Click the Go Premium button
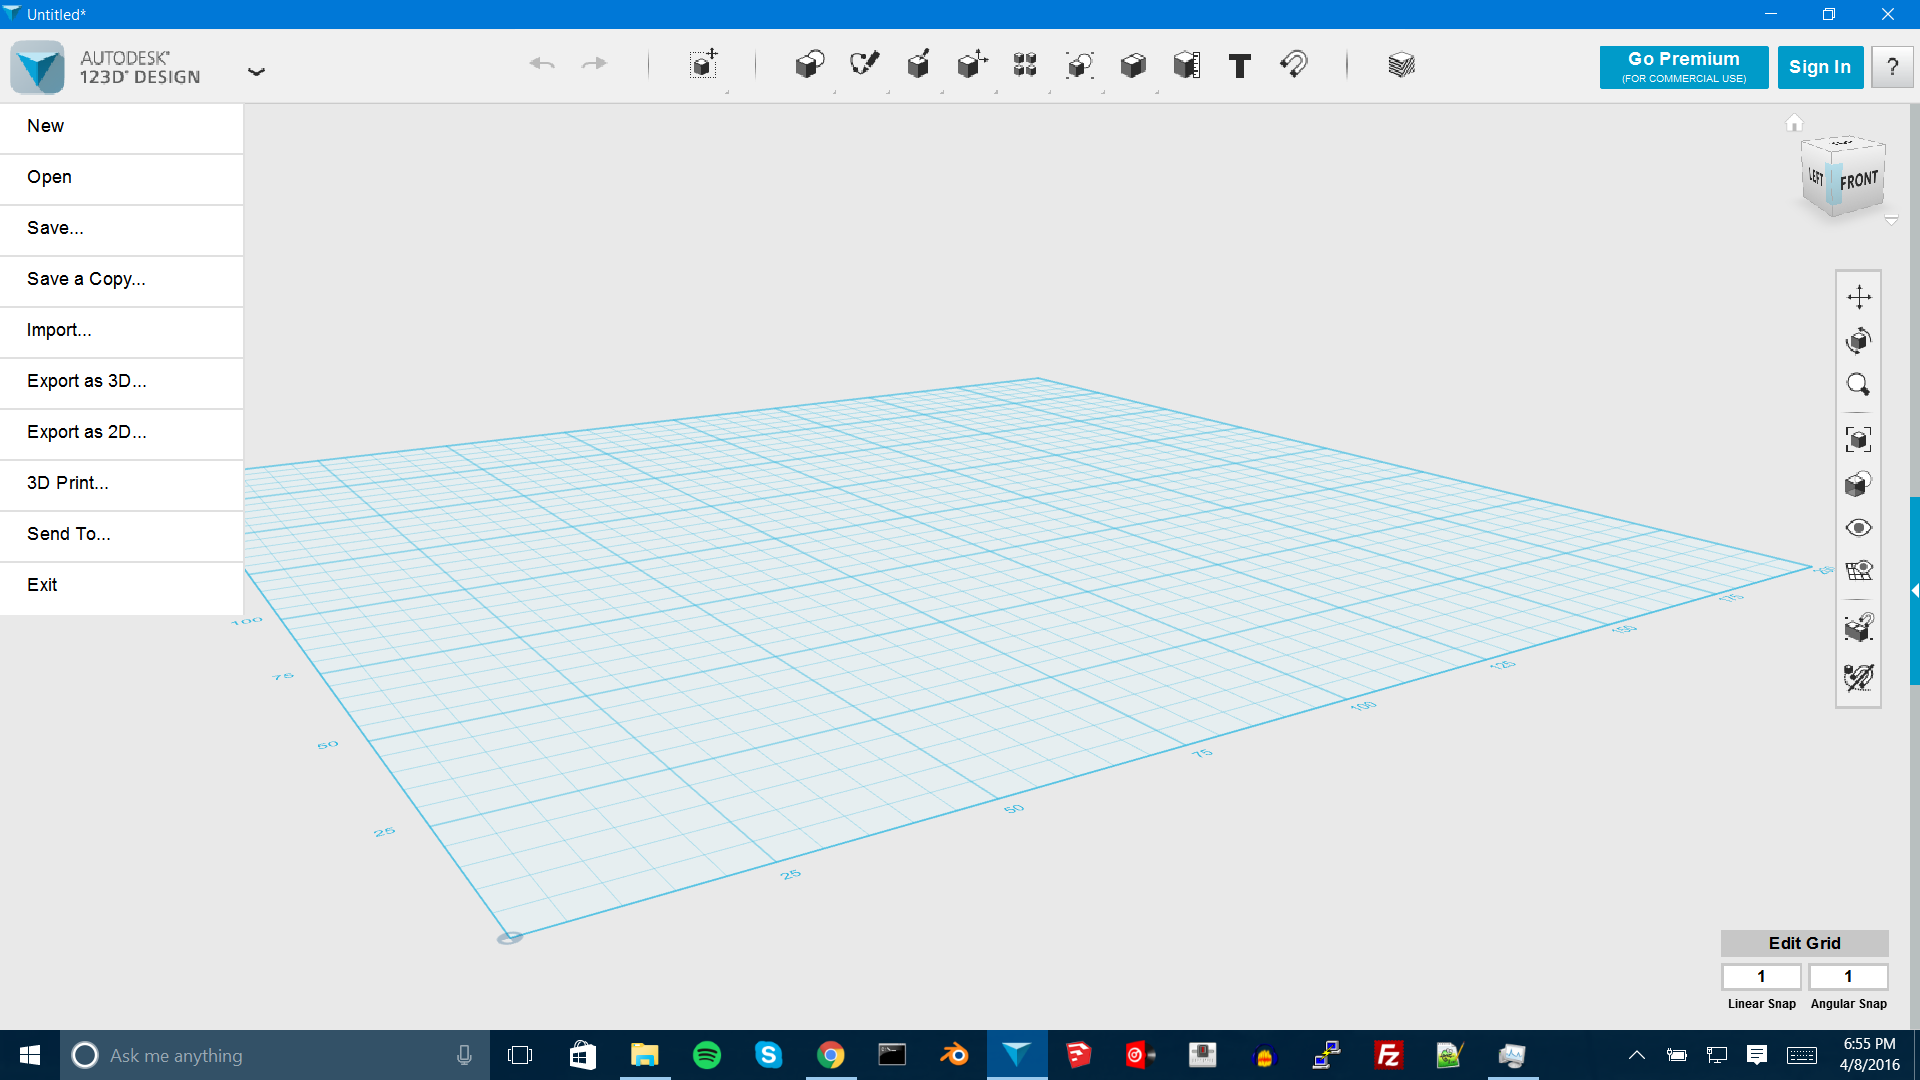This screenshot has height=1080, width=1920. click(1683, 66)
